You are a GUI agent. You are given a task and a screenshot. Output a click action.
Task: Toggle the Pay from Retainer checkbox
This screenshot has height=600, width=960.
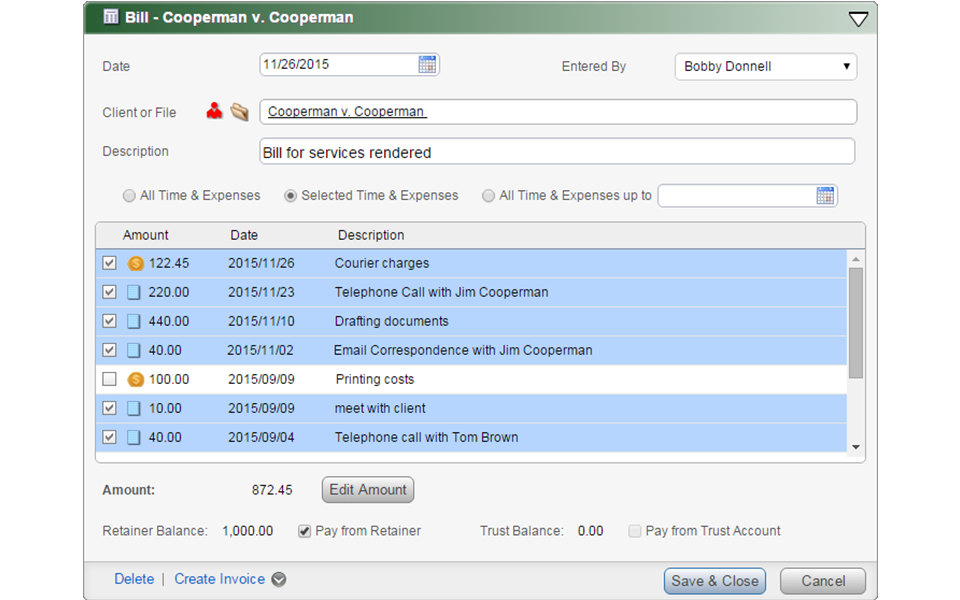click(x=304, y=531)
